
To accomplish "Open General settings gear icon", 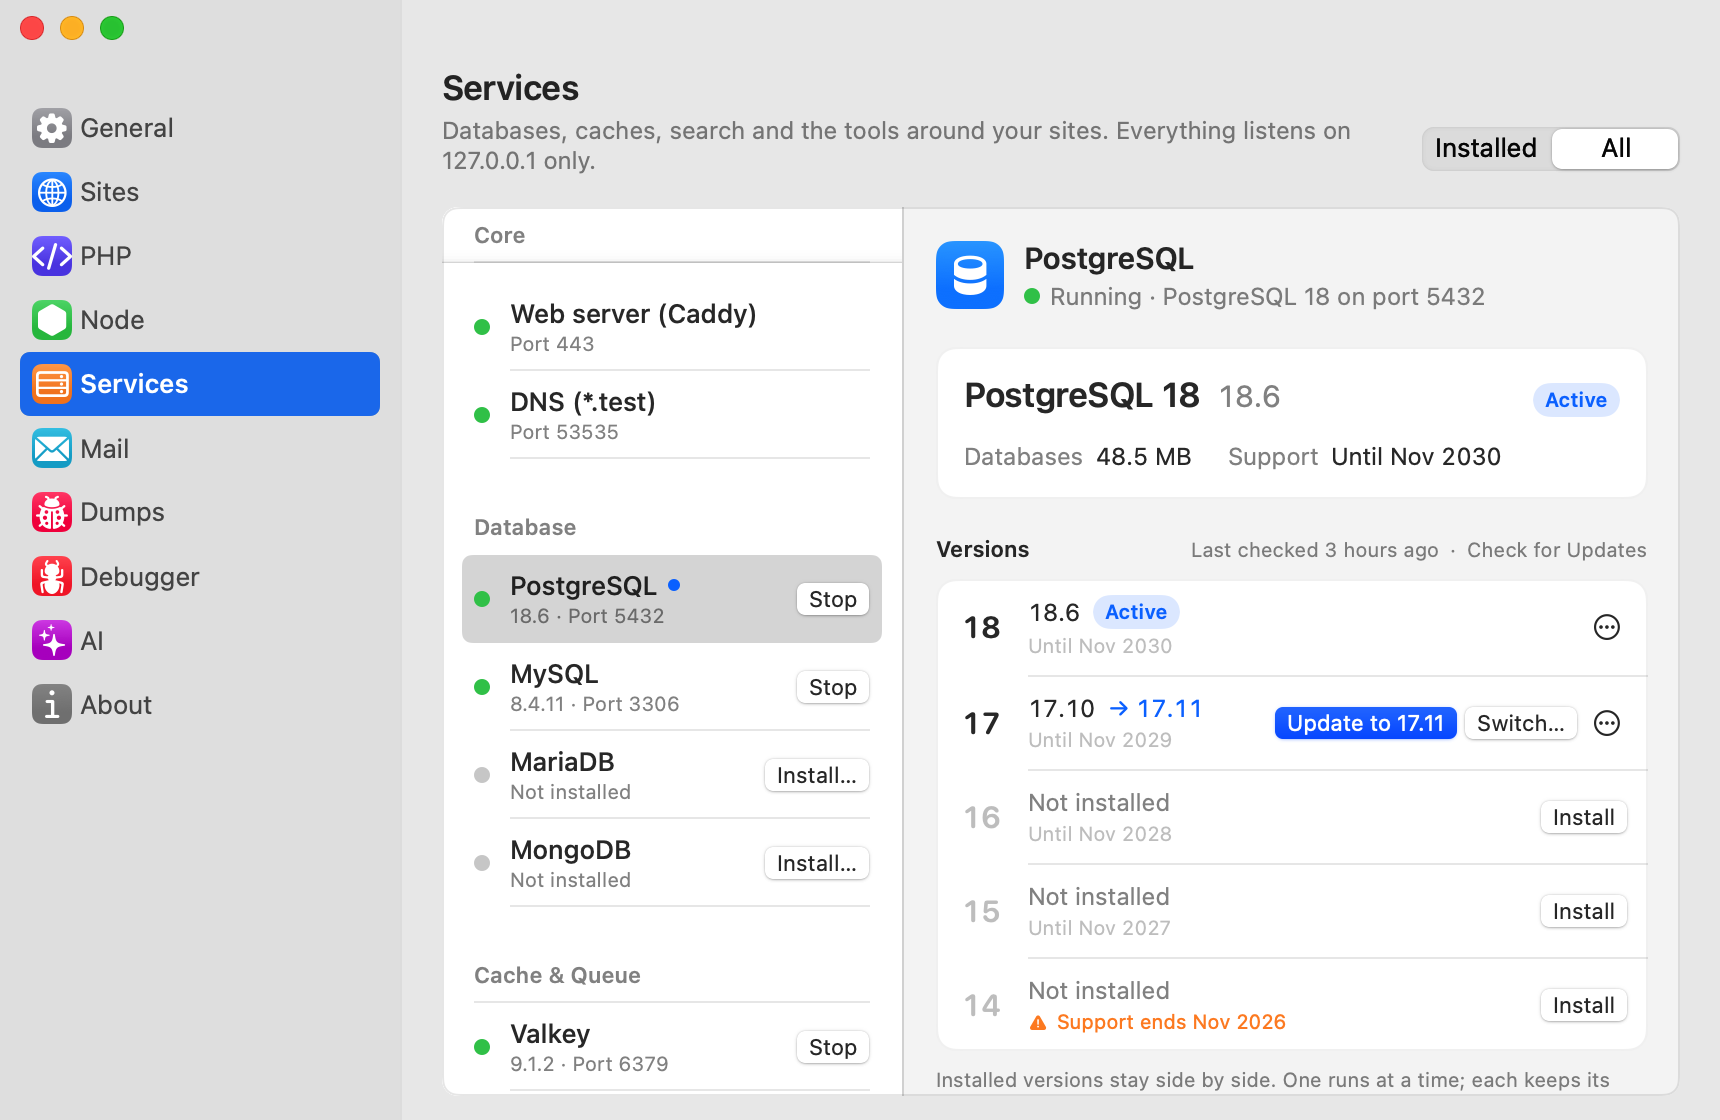I will pyautogui.click(x=52, y=128).
